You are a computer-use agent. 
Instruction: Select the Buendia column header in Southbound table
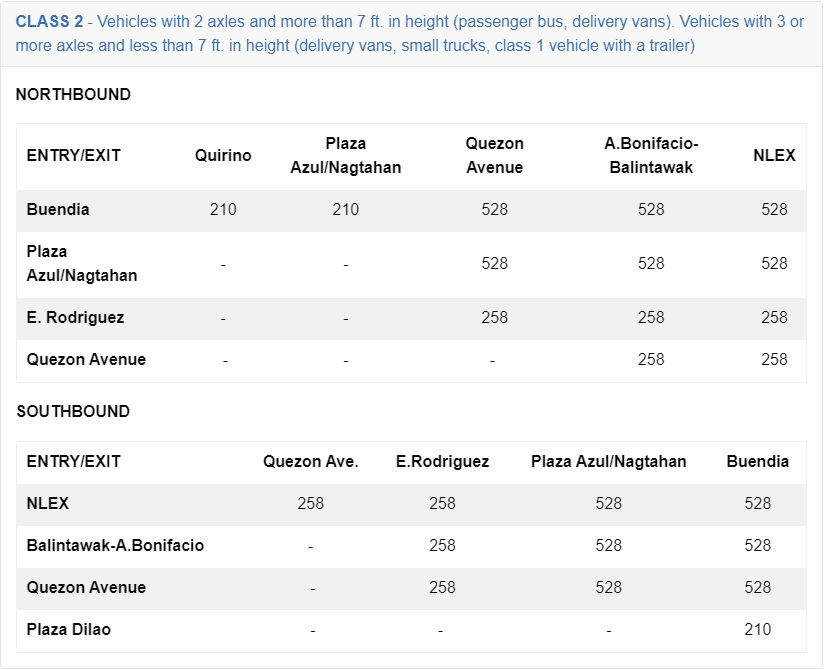pyautogui.click(x=757, y=461)
